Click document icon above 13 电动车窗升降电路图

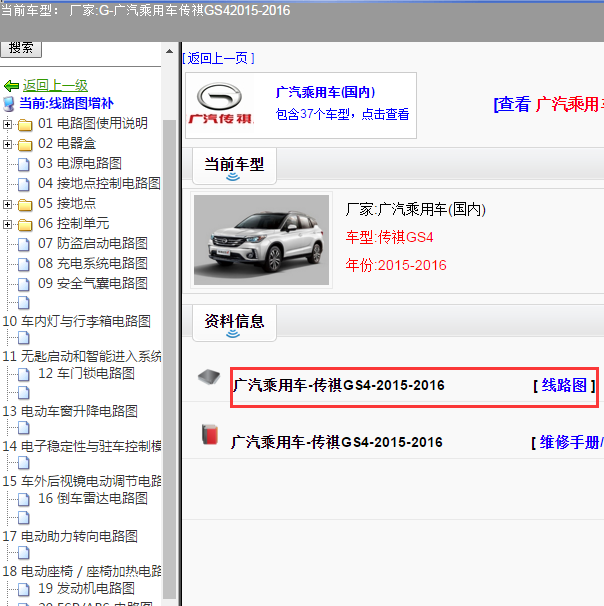[x=24, y=393]
